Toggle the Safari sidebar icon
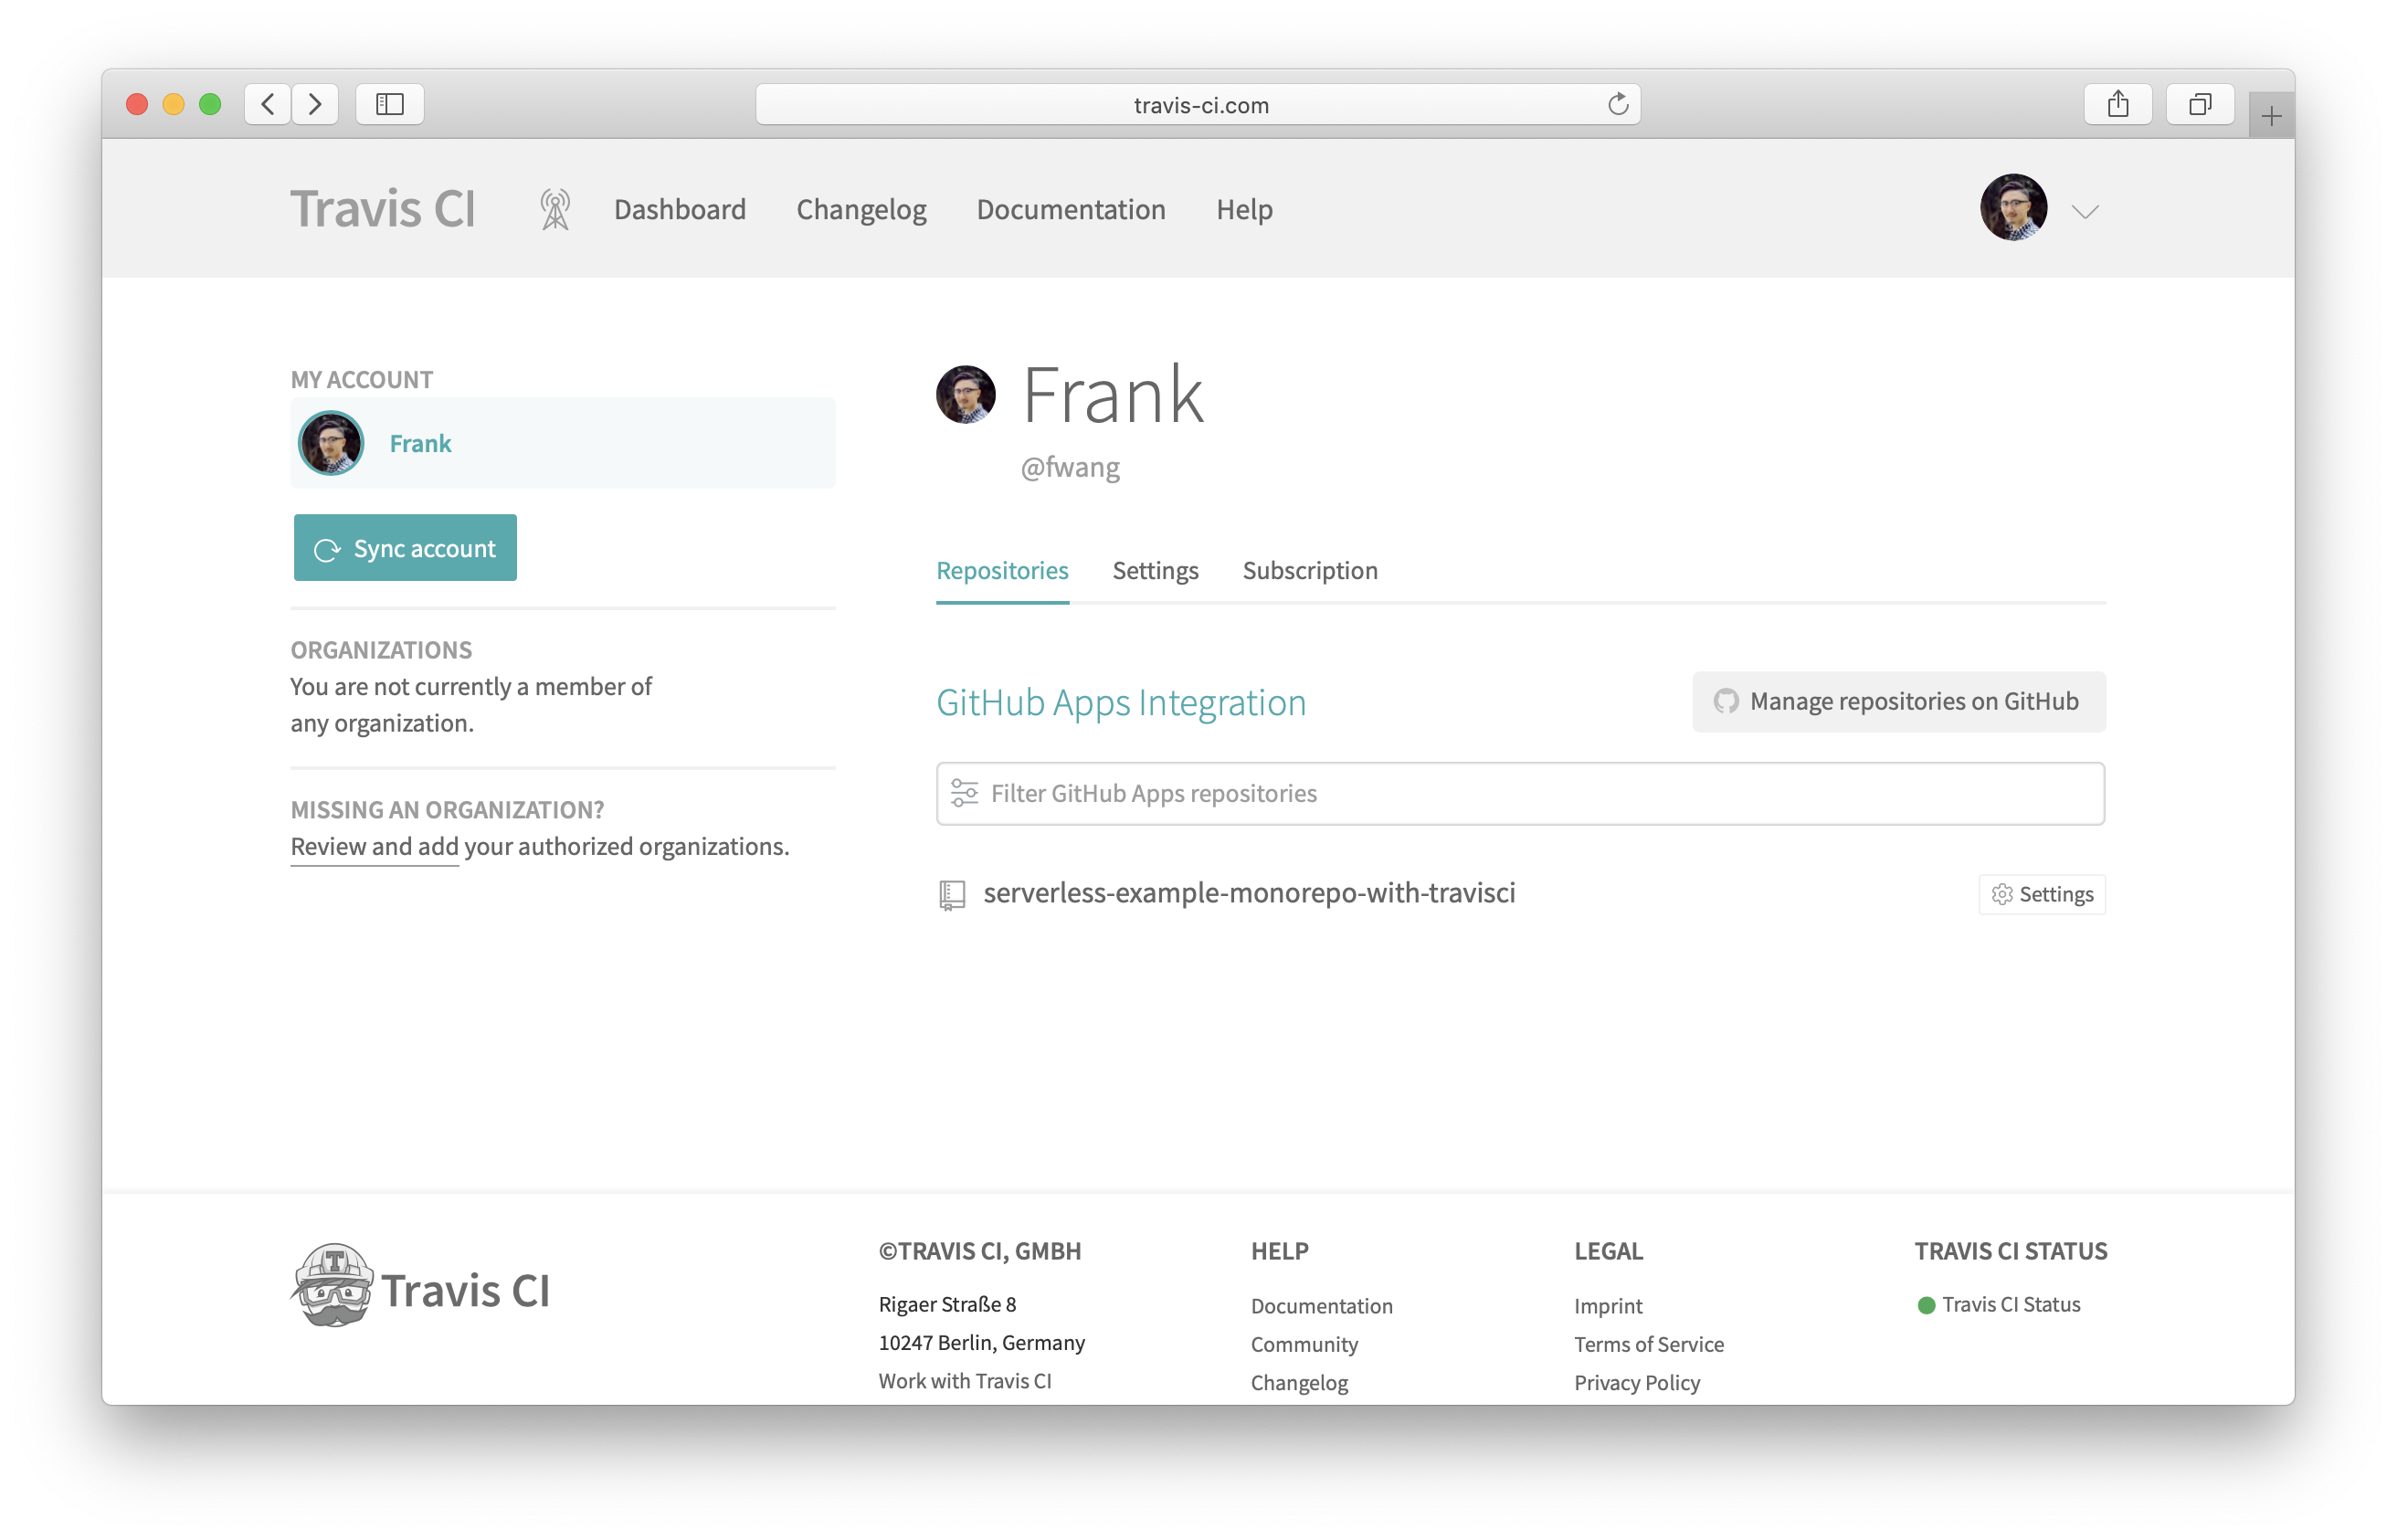2397x1540 pixels. (x=389, y=104)
